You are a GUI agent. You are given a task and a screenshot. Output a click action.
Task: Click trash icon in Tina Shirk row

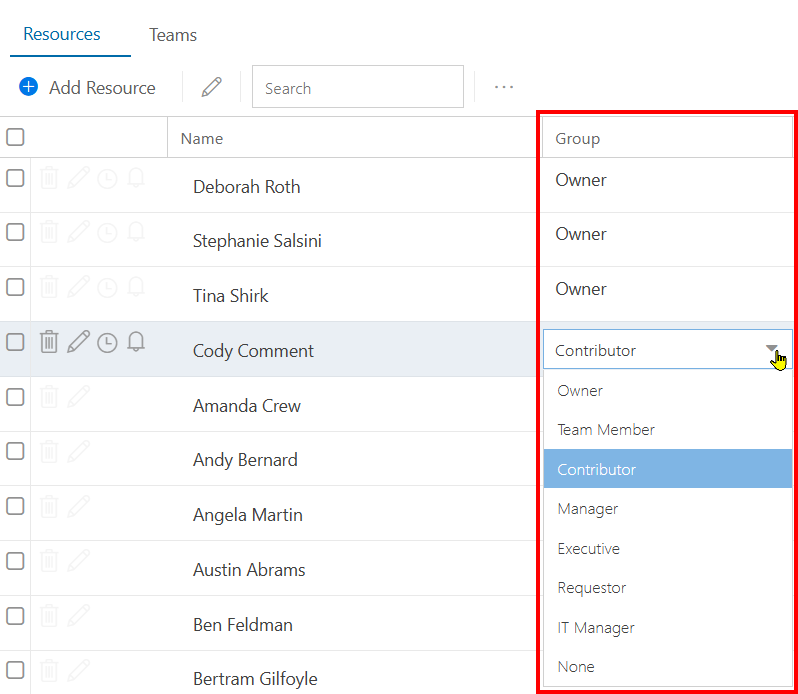[x=49, y=286]
